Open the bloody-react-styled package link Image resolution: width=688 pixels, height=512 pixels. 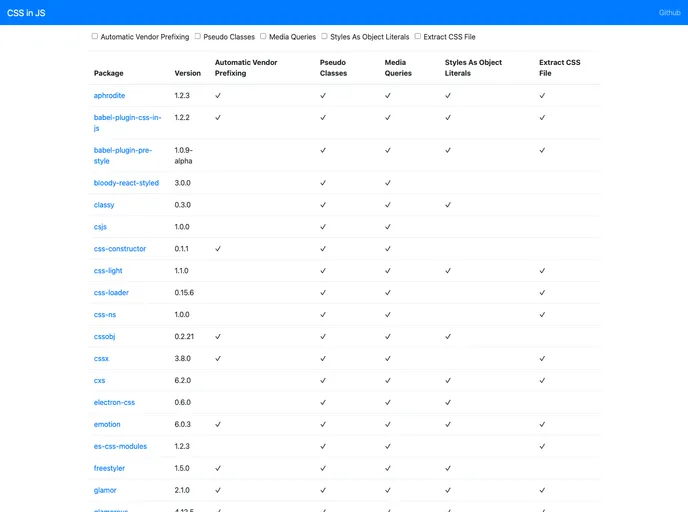coord(126,183)
